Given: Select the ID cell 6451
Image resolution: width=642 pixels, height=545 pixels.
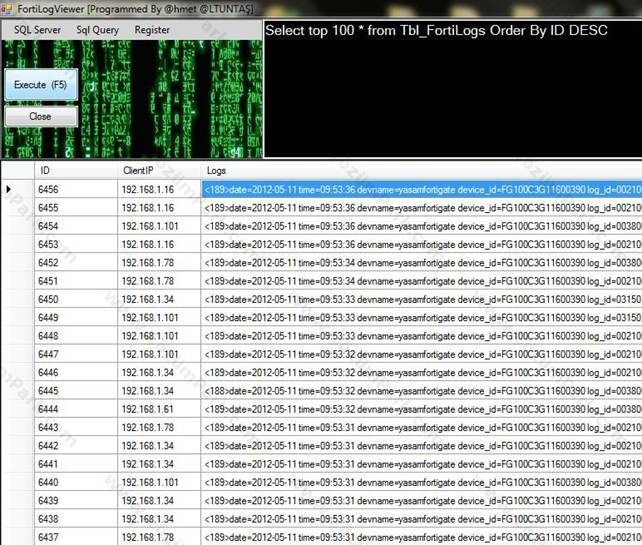Looking at the screenshot, I should [x=76, y=281].
